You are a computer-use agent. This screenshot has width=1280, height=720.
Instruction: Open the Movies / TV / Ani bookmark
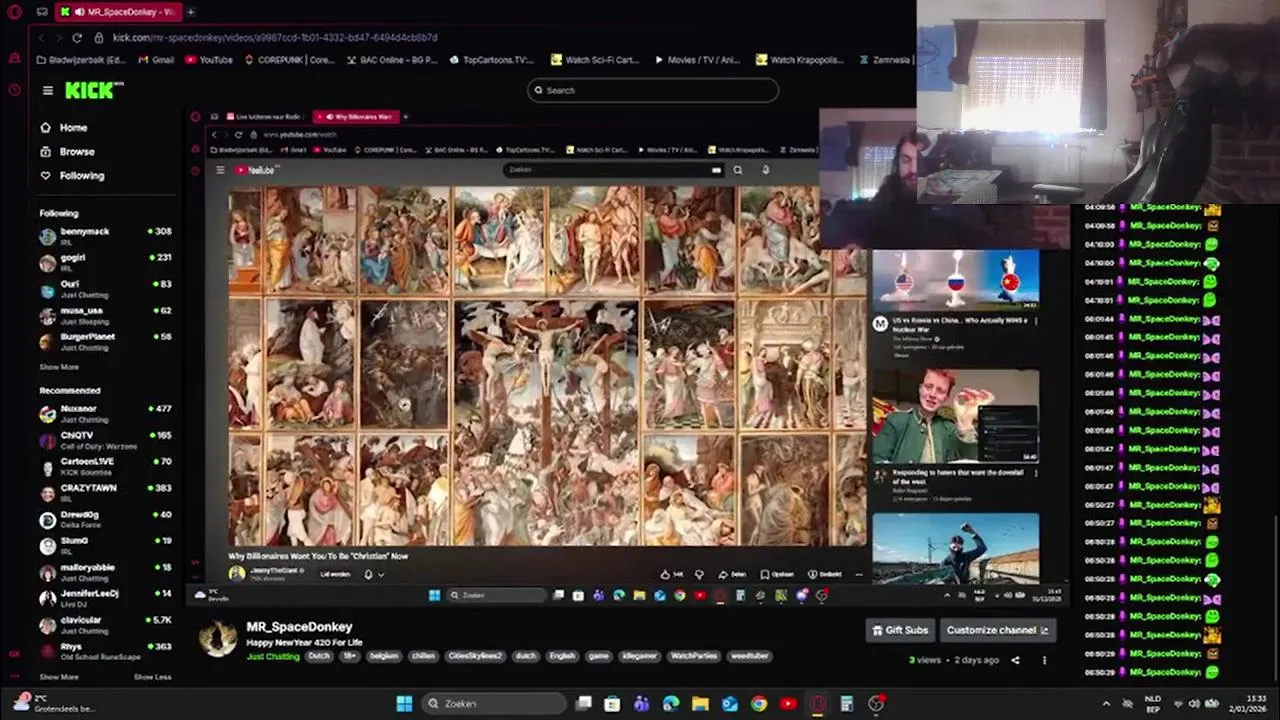(x=697, y=60)
